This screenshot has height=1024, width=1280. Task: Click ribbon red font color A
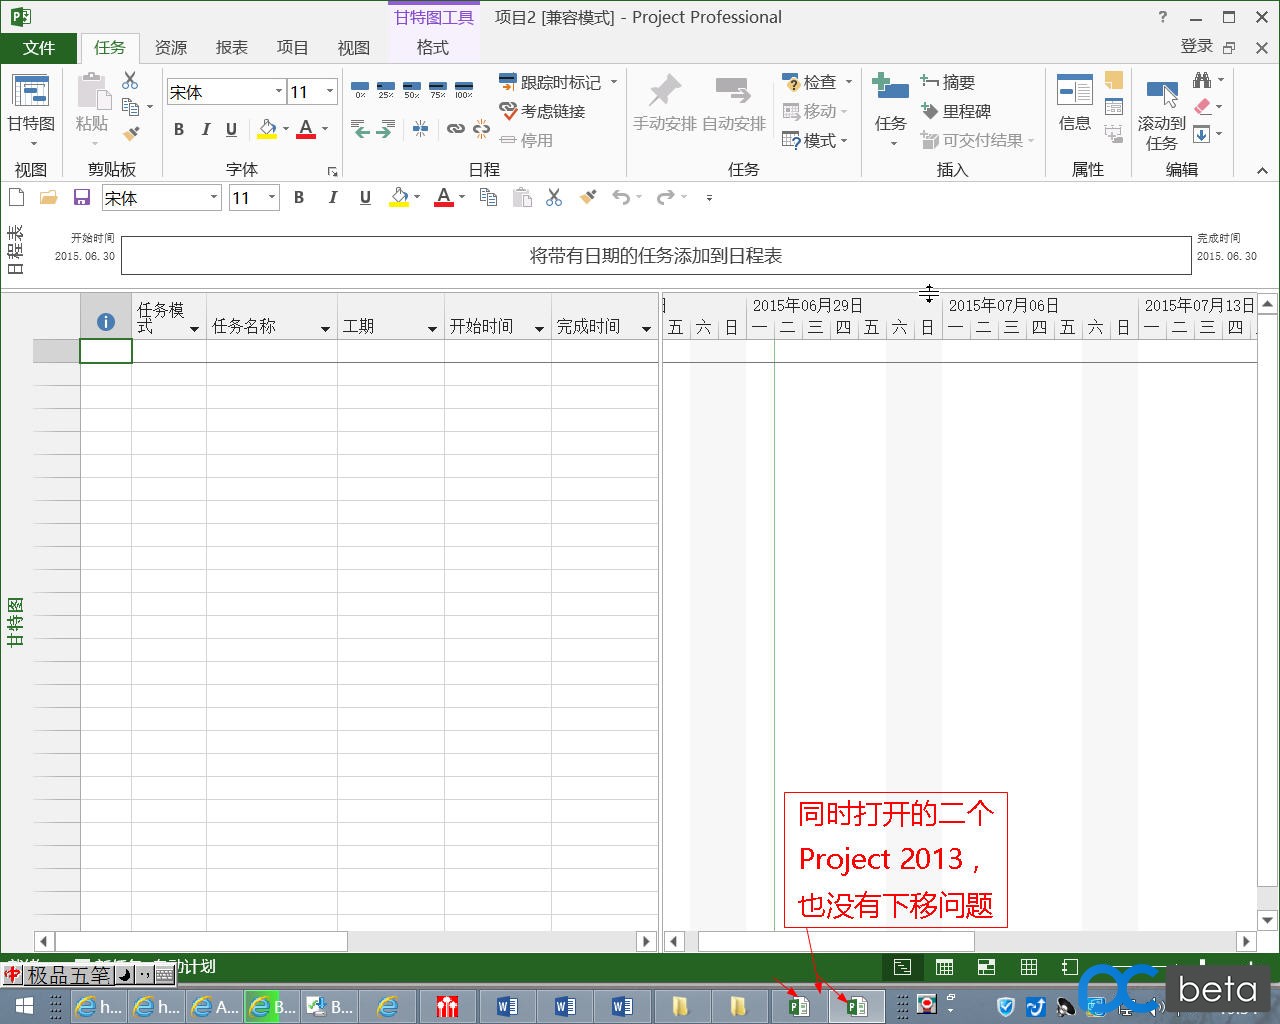(x=306, y=129)
